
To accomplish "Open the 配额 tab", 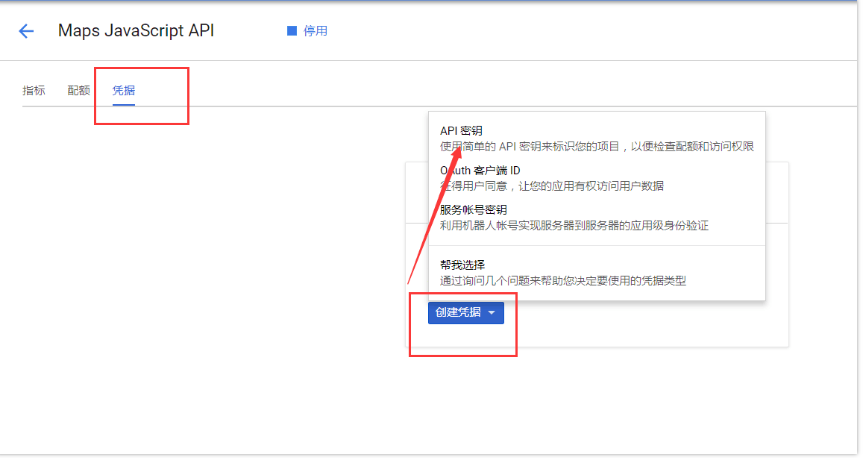I will coord(78,90).
